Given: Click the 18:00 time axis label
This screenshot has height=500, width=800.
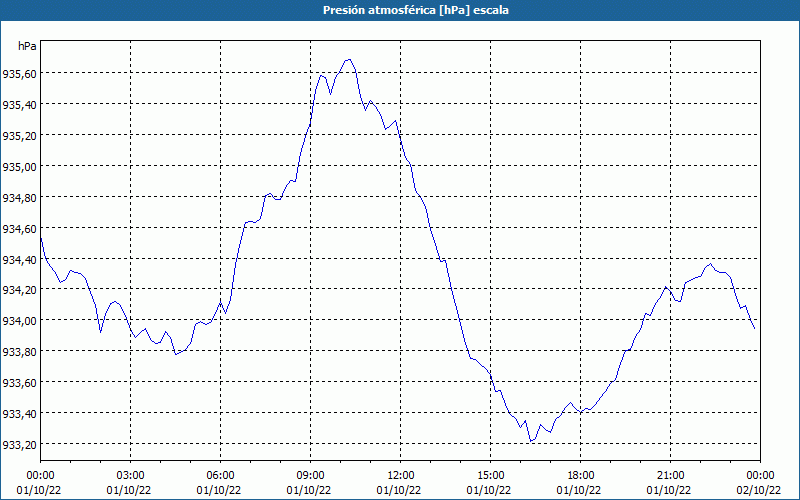Looking at the screenshot, I should (x=581, y=476).
